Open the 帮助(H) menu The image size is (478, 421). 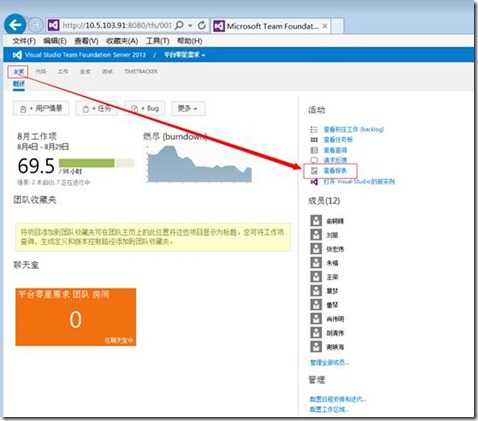pyautogui.click(x=190, y=41)
